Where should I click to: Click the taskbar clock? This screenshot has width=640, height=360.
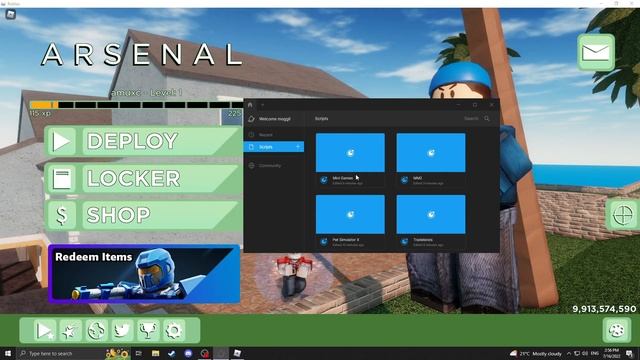[611, 353]
